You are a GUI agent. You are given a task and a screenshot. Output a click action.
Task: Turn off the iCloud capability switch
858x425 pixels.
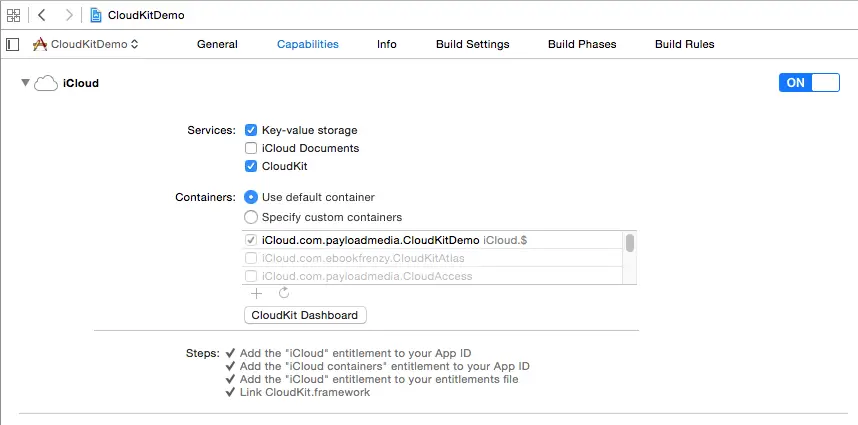point(808,83)
